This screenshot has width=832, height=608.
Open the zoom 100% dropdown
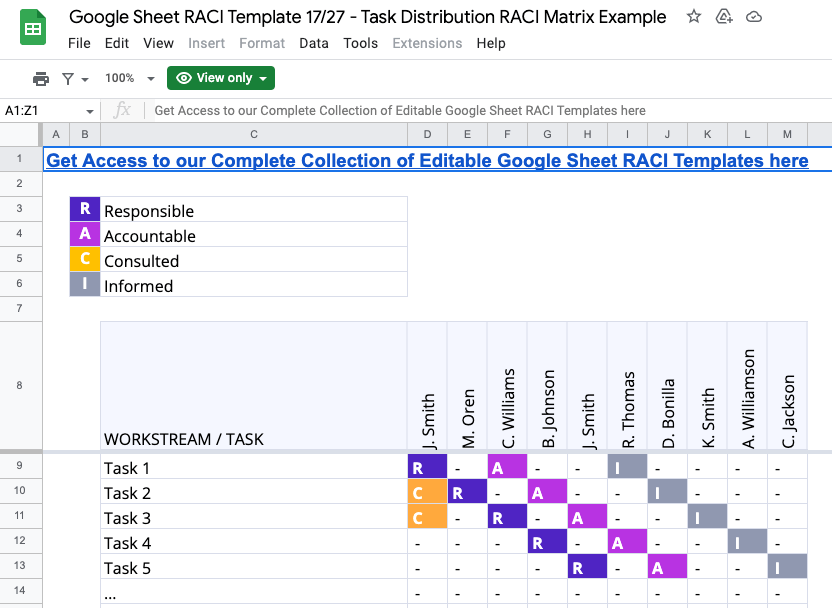[x=130, y=78]
